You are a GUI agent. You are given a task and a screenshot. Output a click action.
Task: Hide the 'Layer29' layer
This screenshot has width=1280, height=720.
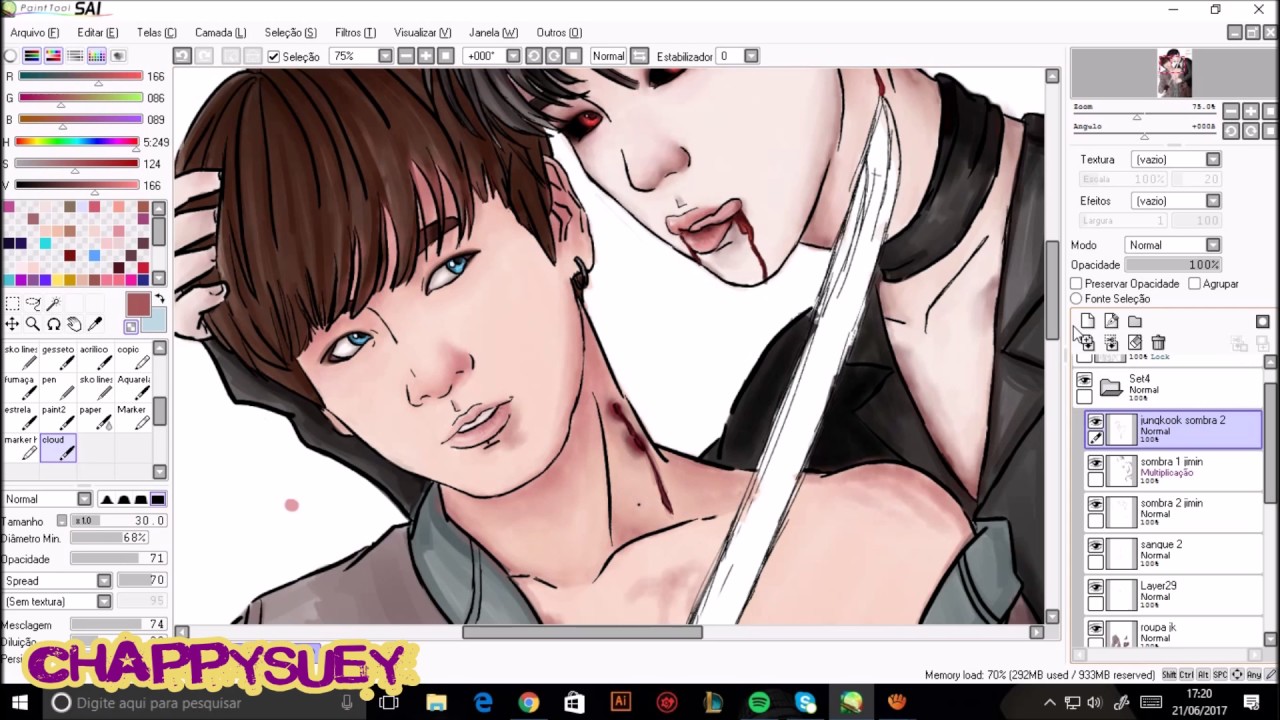point(1096,587)
